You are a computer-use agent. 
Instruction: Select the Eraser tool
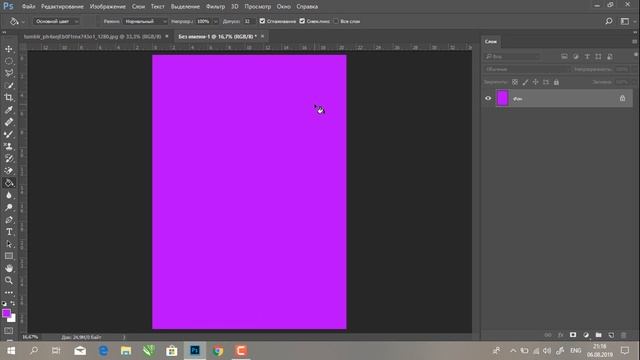(x=9, y=171)
